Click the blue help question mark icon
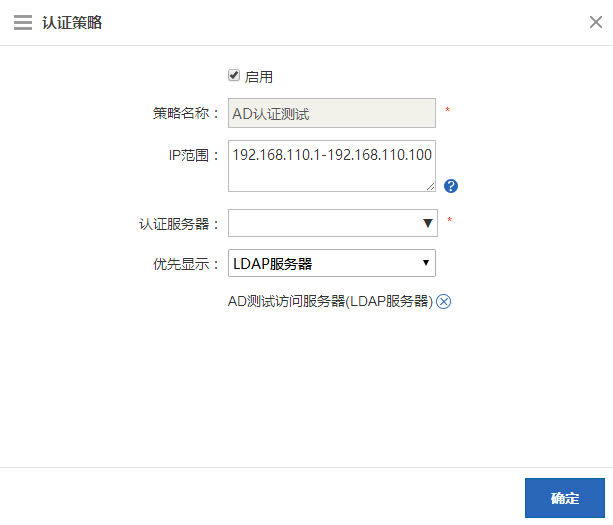The image size is (613, 525). tap(451, 186)
